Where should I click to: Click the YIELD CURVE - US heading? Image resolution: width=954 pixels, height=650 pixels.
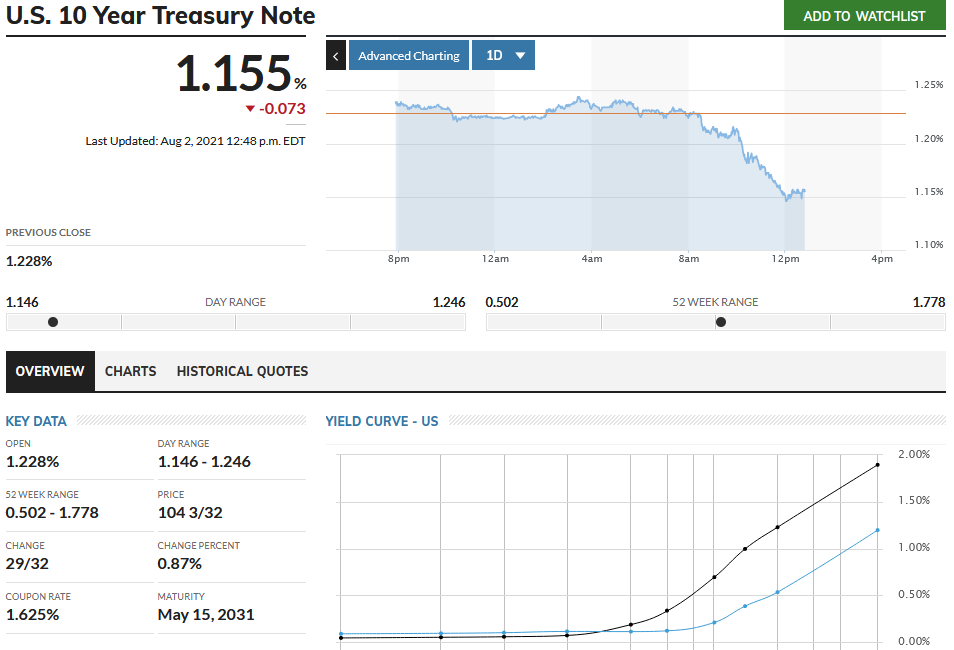(381, 421)
